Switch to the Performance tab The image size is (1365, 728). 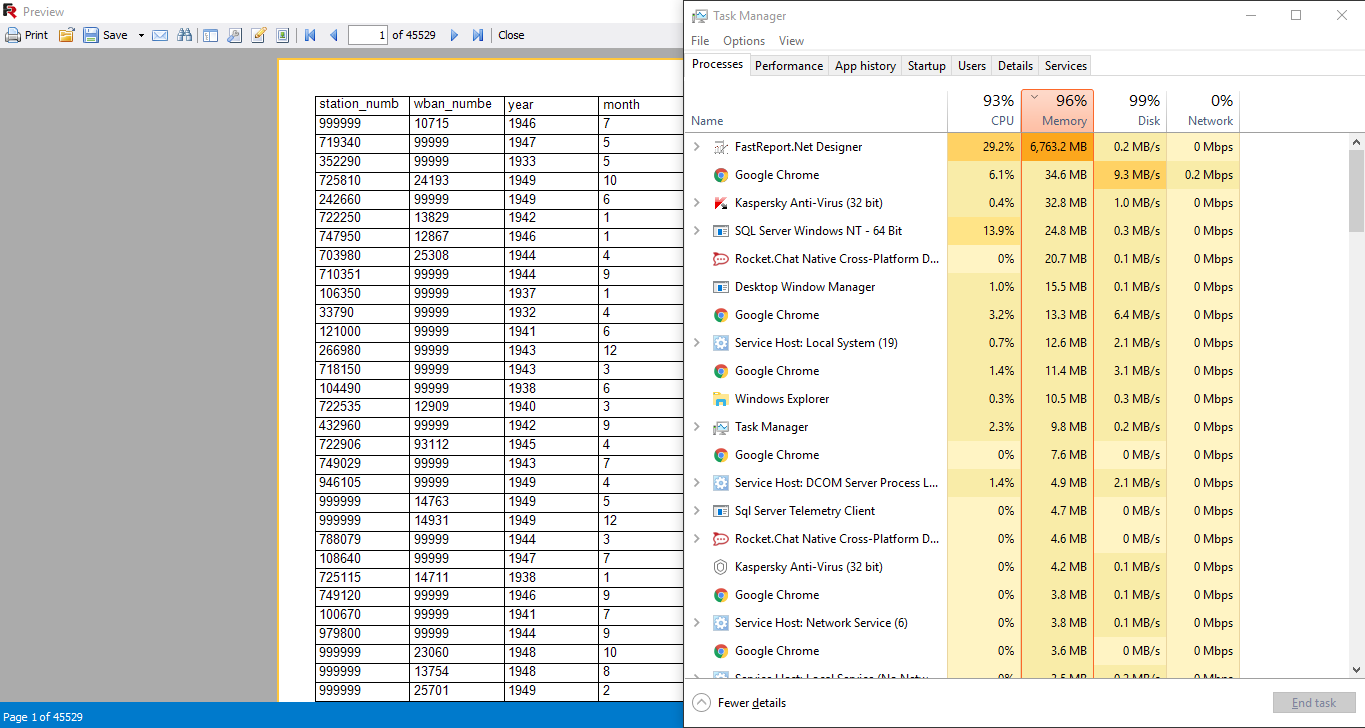pyautogui.click(x=789, y=66)
